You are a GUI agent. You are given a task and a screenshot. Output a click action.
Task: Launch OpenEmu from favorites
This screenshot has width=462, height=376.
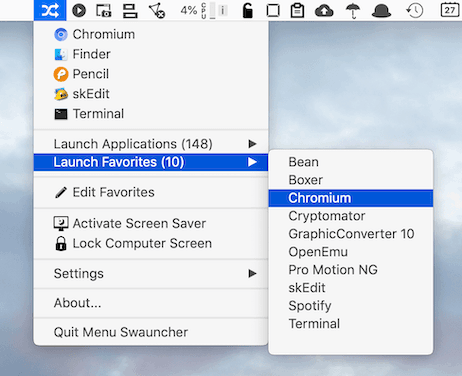pos(351,252)
